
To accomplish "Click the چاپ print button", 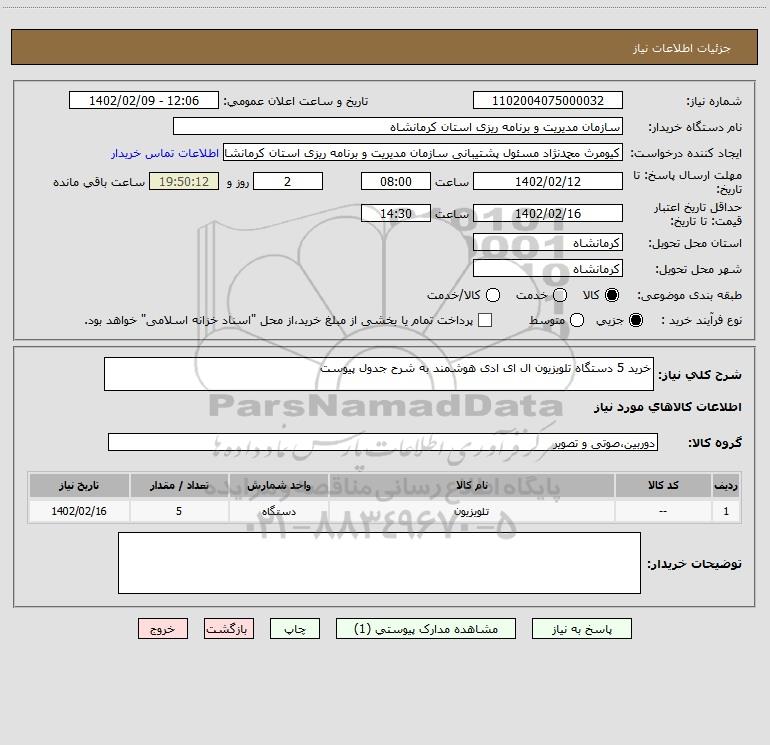I will (x=295, y=629).
